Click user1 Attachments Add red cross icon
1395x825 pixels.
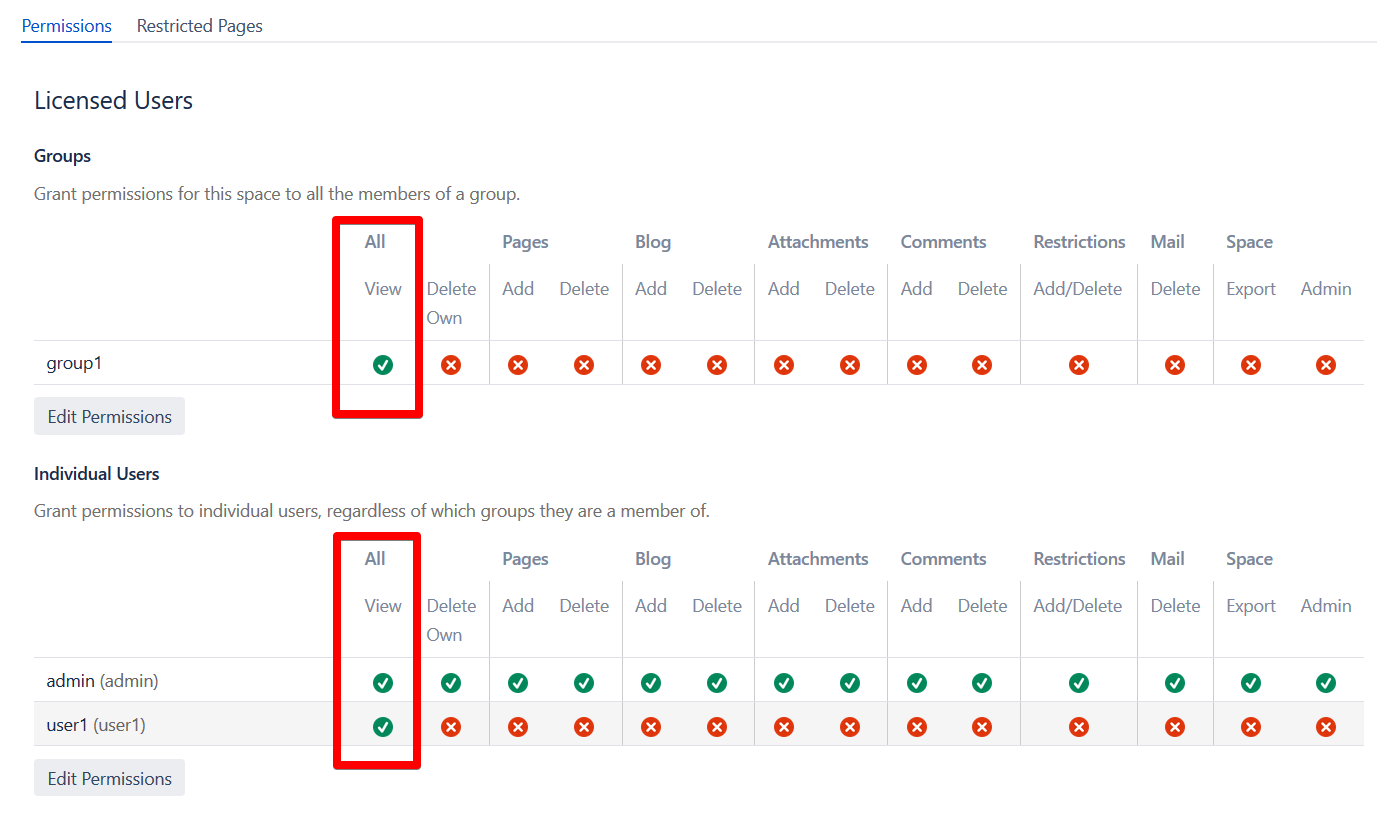point(784,727)
